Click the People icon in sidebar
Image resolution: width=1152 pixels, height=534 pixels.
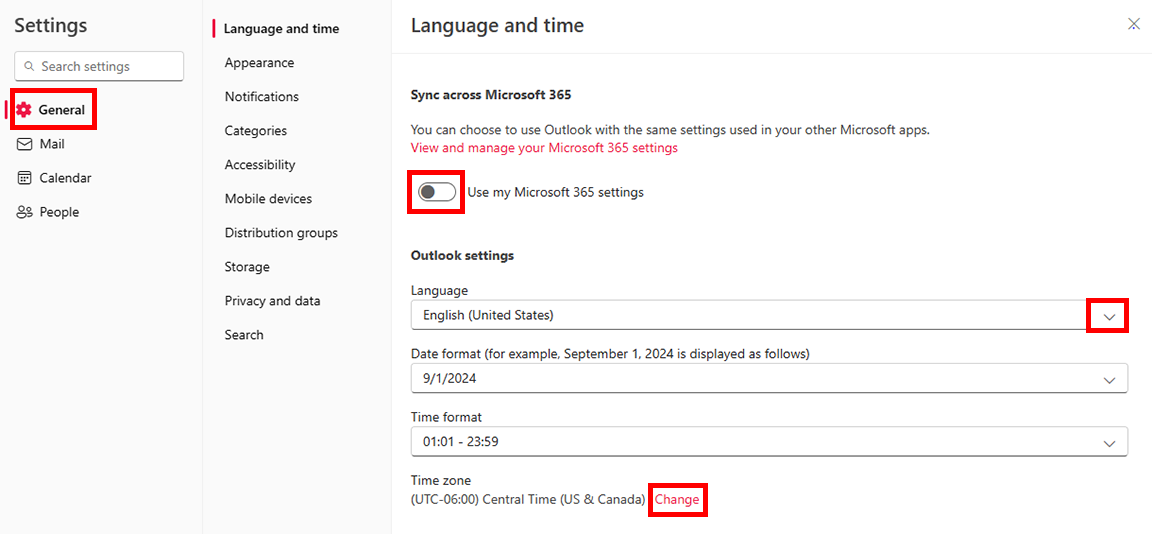[x=25, y=212]
